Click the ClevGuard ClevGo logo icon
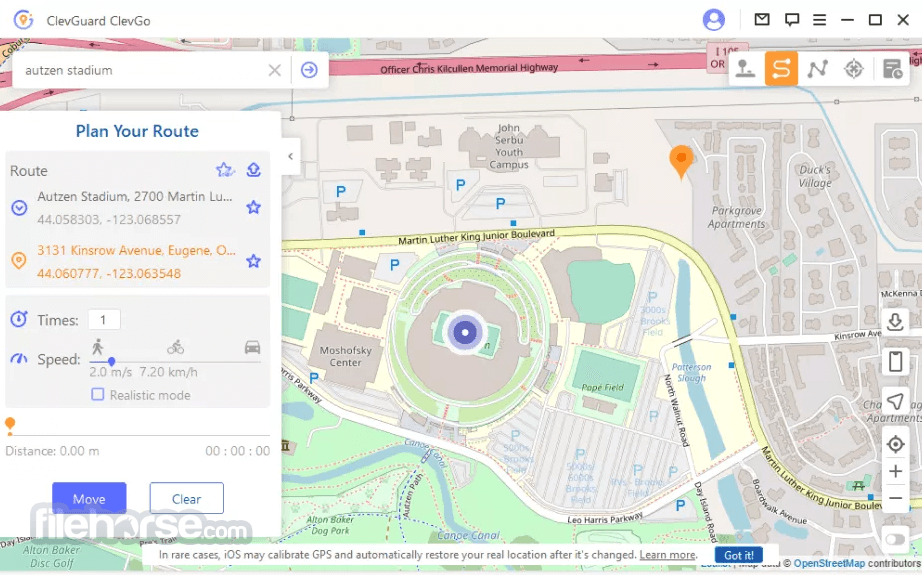The height and width of the screenshot is (575, 922). point(24,20)
